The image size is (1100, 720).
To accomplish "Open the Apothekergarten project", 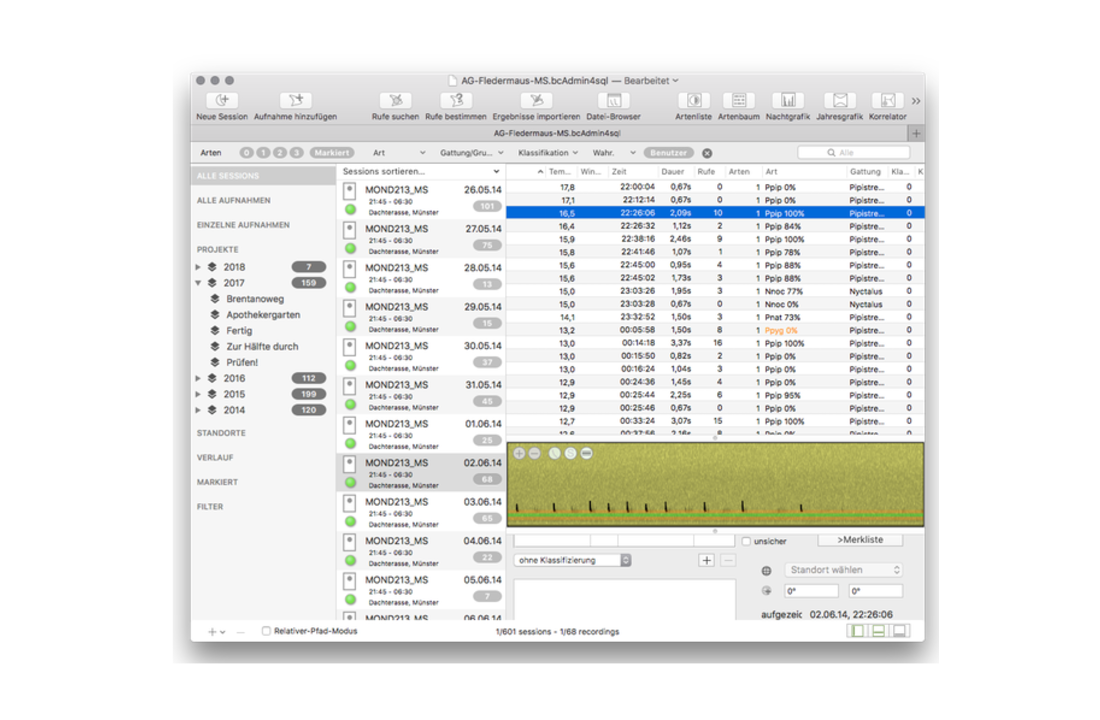I will [x=263, y=315].
